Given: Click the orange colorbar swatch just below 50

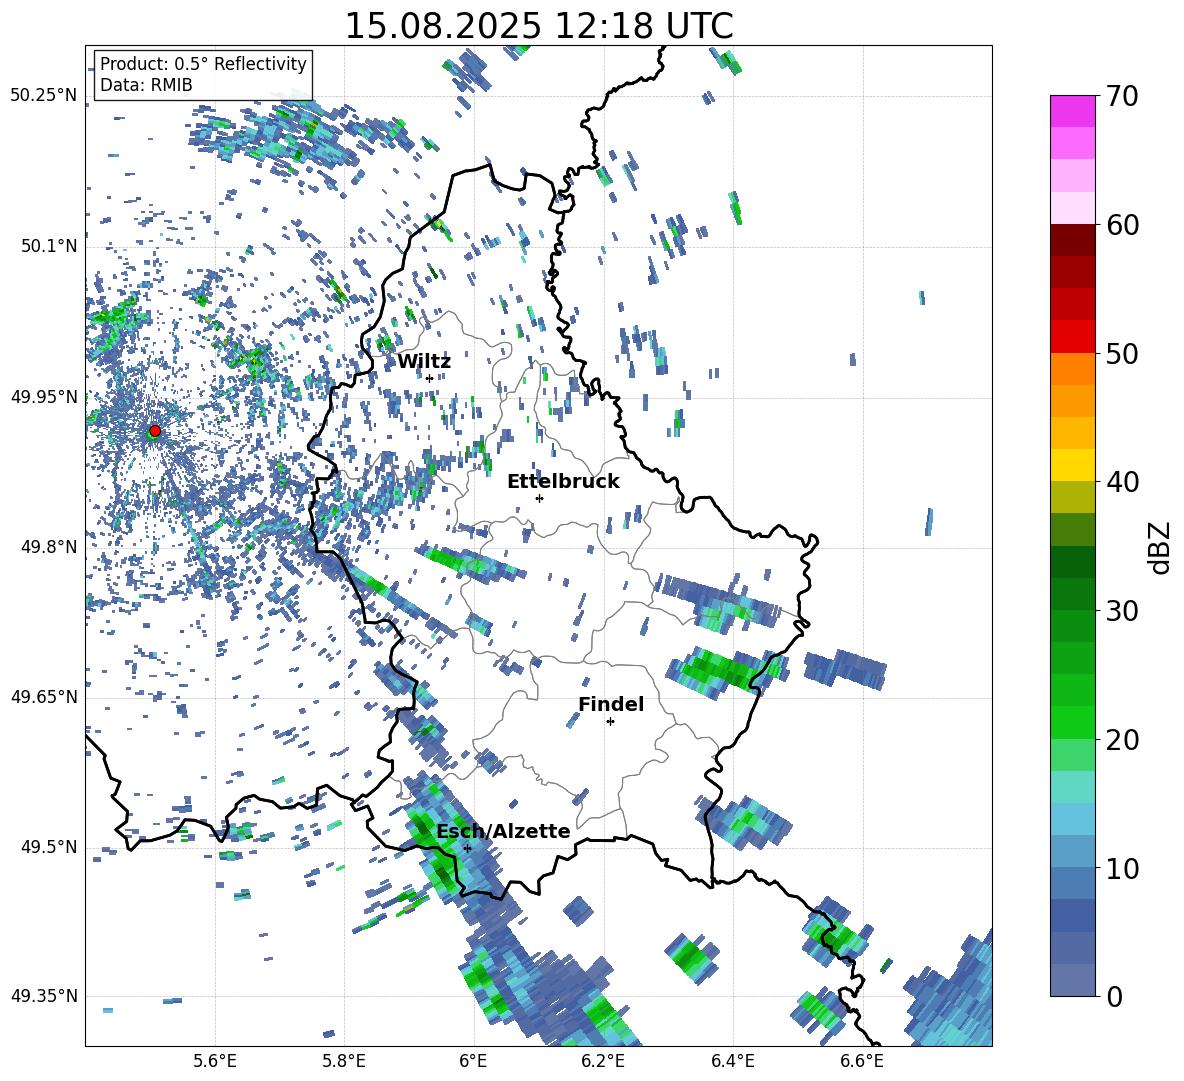Looking at the screenshot, I should pos(1072,369).
